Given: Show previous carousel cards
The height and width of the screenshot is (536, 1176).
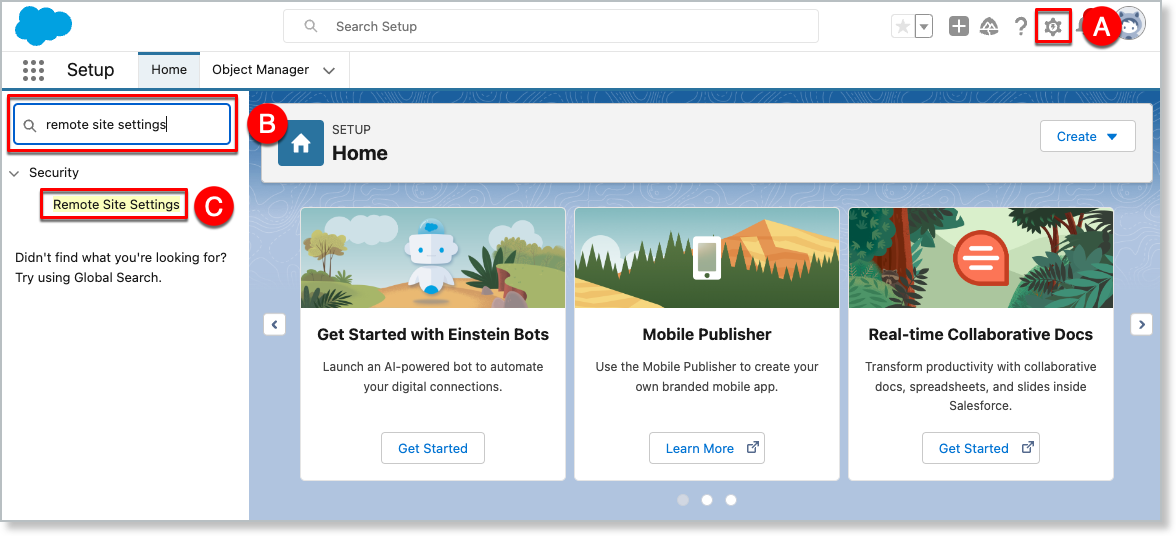Looking at the screenshot, I should pos(274,325).
